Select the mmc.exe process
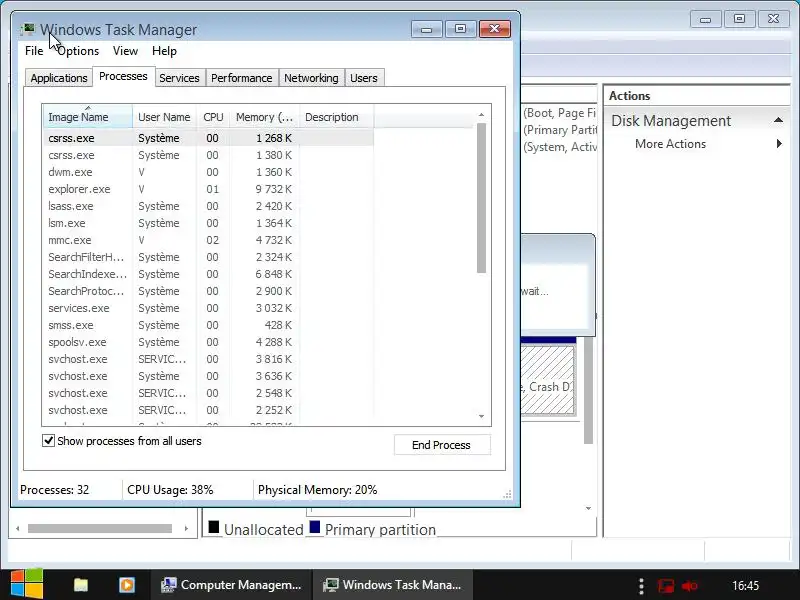 [x=208, y=240]
